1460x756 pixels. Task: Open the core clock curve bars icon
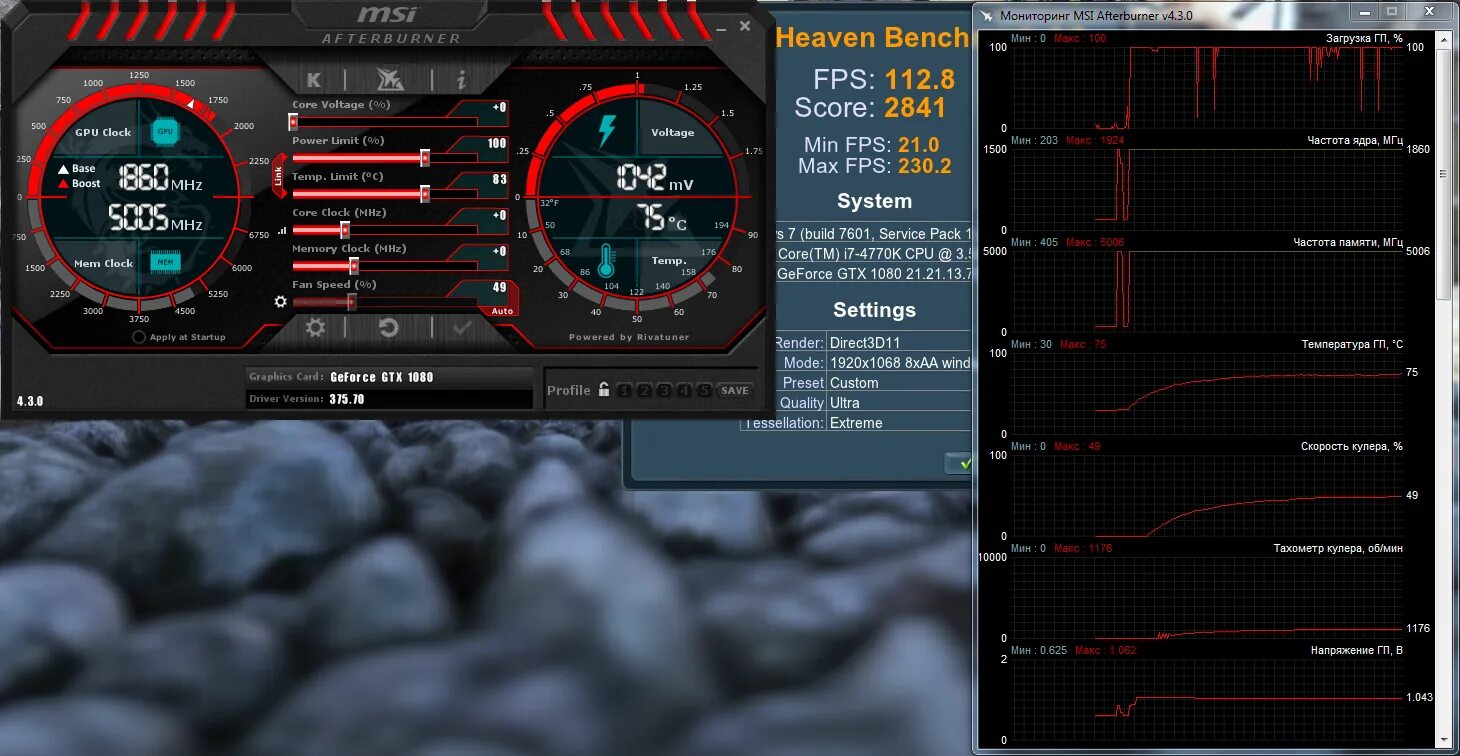point(282,230)
